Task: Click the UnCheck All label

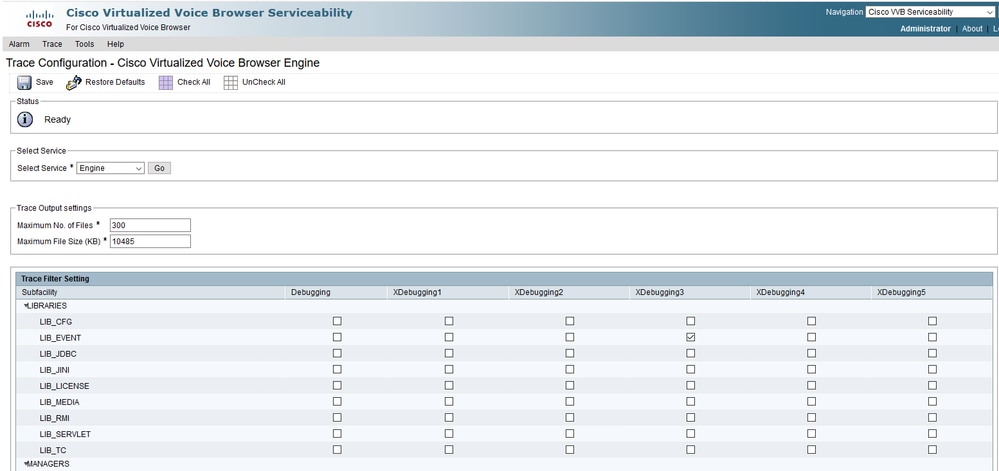Action: coord(264,82)
